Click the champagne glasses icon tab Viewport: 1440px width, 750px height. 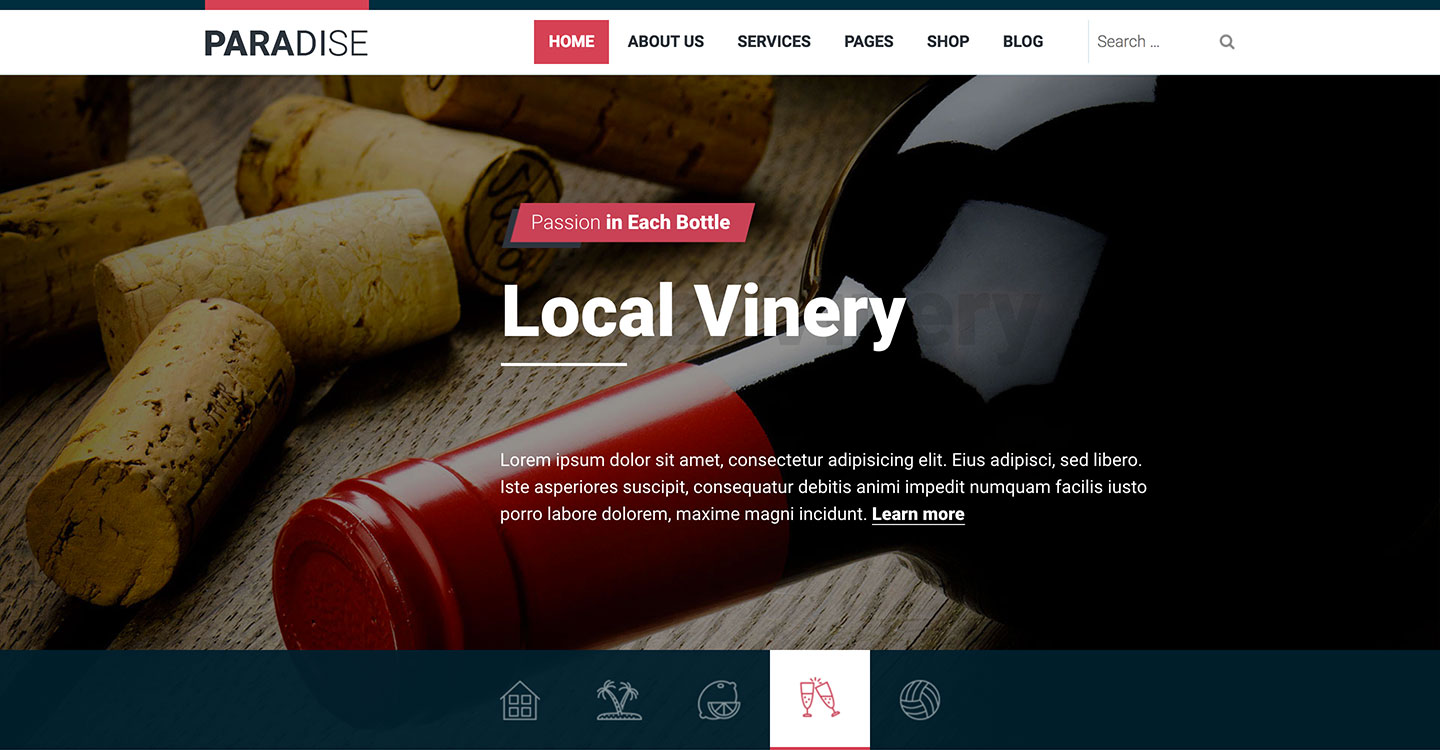tap(820, 698)
